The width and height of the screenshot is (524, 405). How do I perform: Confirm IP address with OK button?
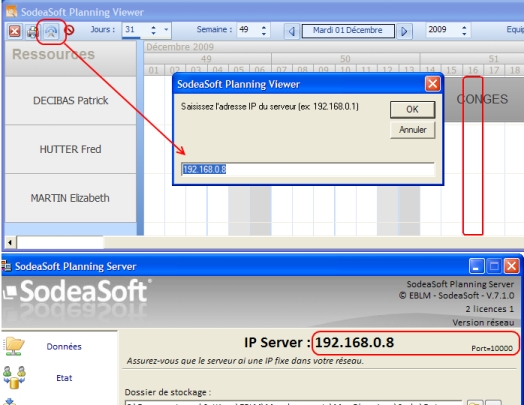point(412,110)
